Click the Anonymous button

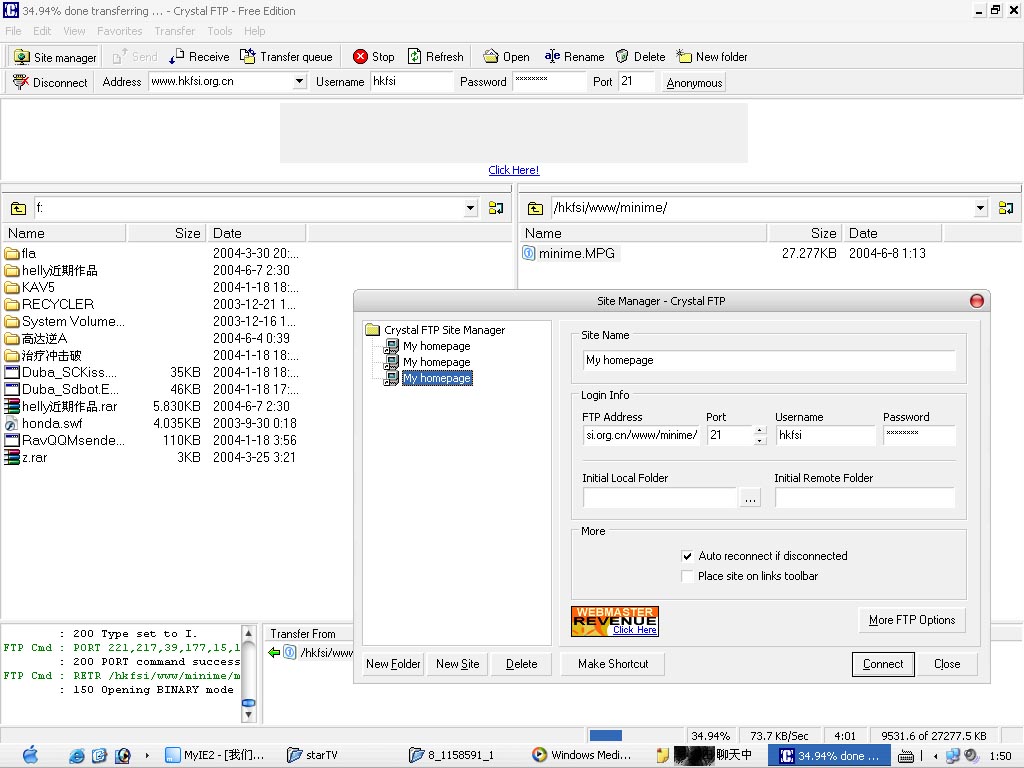[694, 83]
